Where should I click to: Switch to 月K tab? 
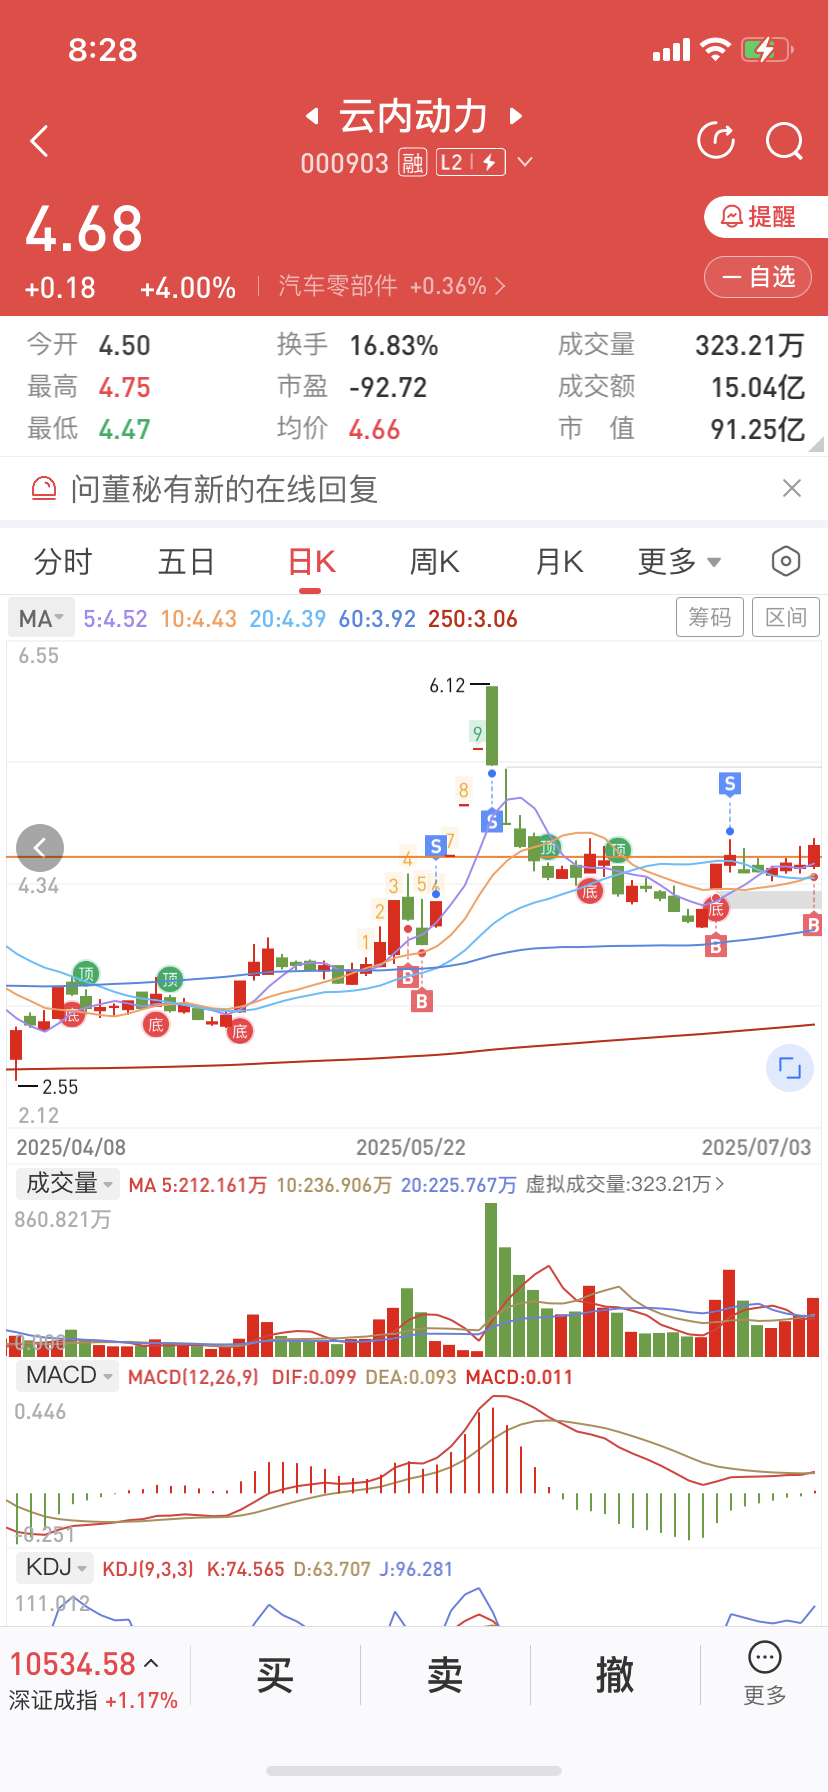tap(559, 562)
